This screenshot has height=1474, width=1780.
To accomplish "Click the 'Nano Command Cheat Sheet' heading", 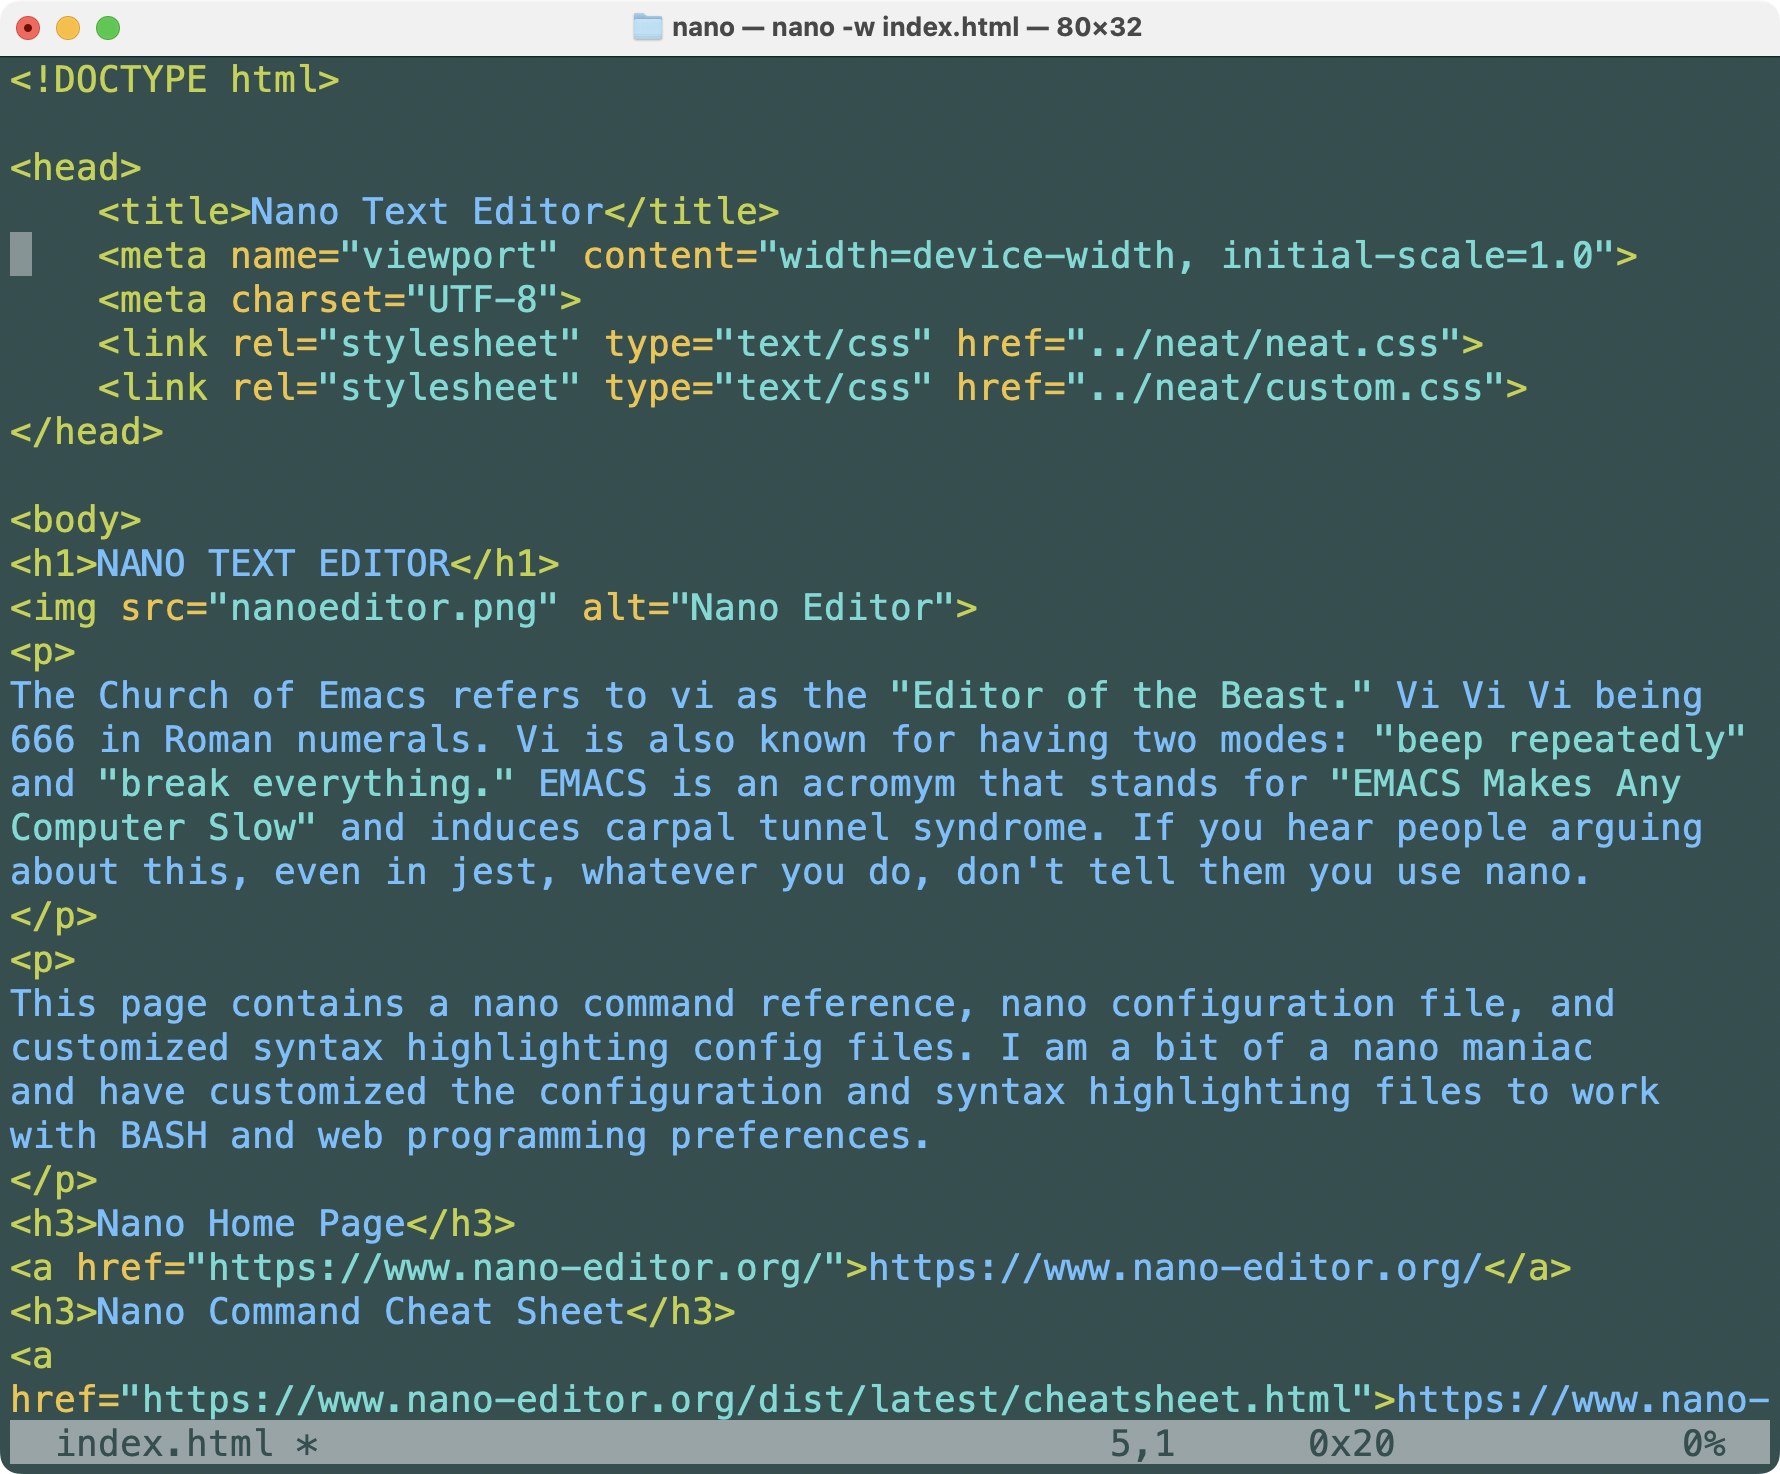I will point(361,1312).
